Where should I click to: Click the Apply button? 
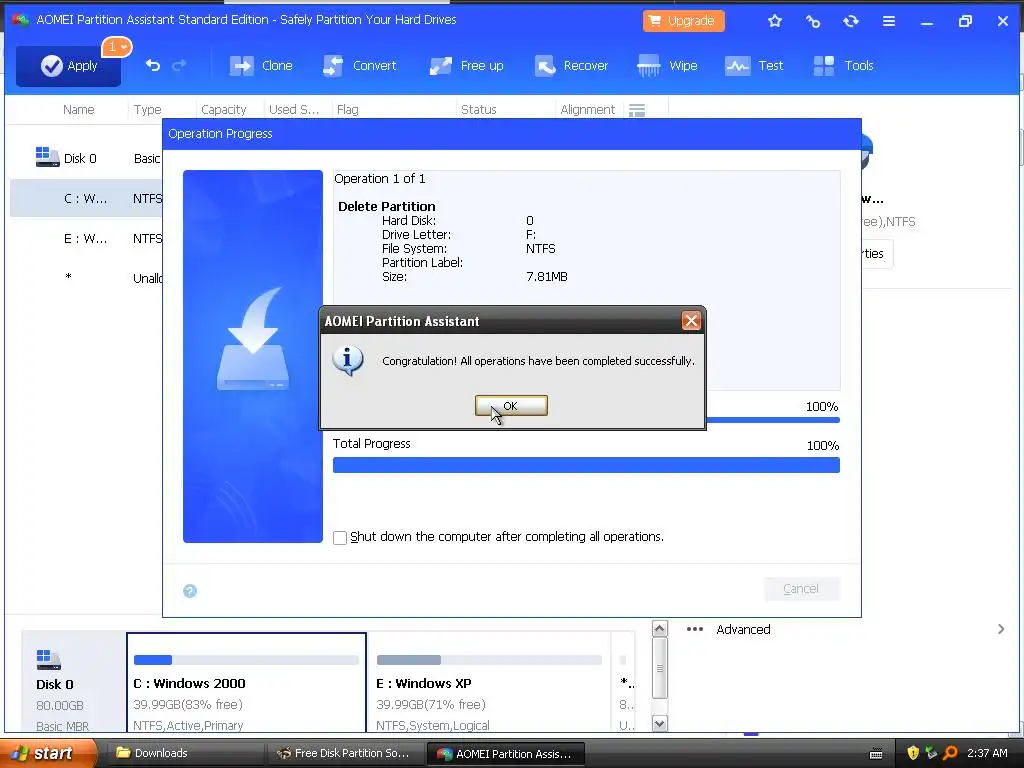coord(69,65)
